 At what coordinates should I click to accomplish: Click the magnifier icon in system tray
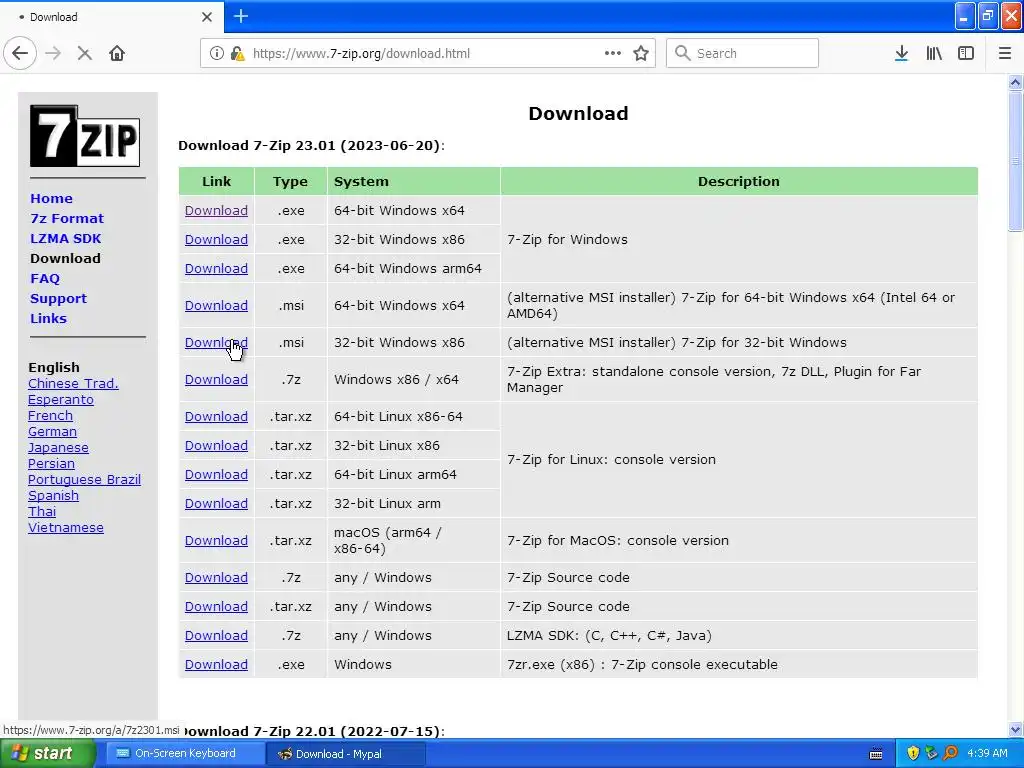[951, 754]
